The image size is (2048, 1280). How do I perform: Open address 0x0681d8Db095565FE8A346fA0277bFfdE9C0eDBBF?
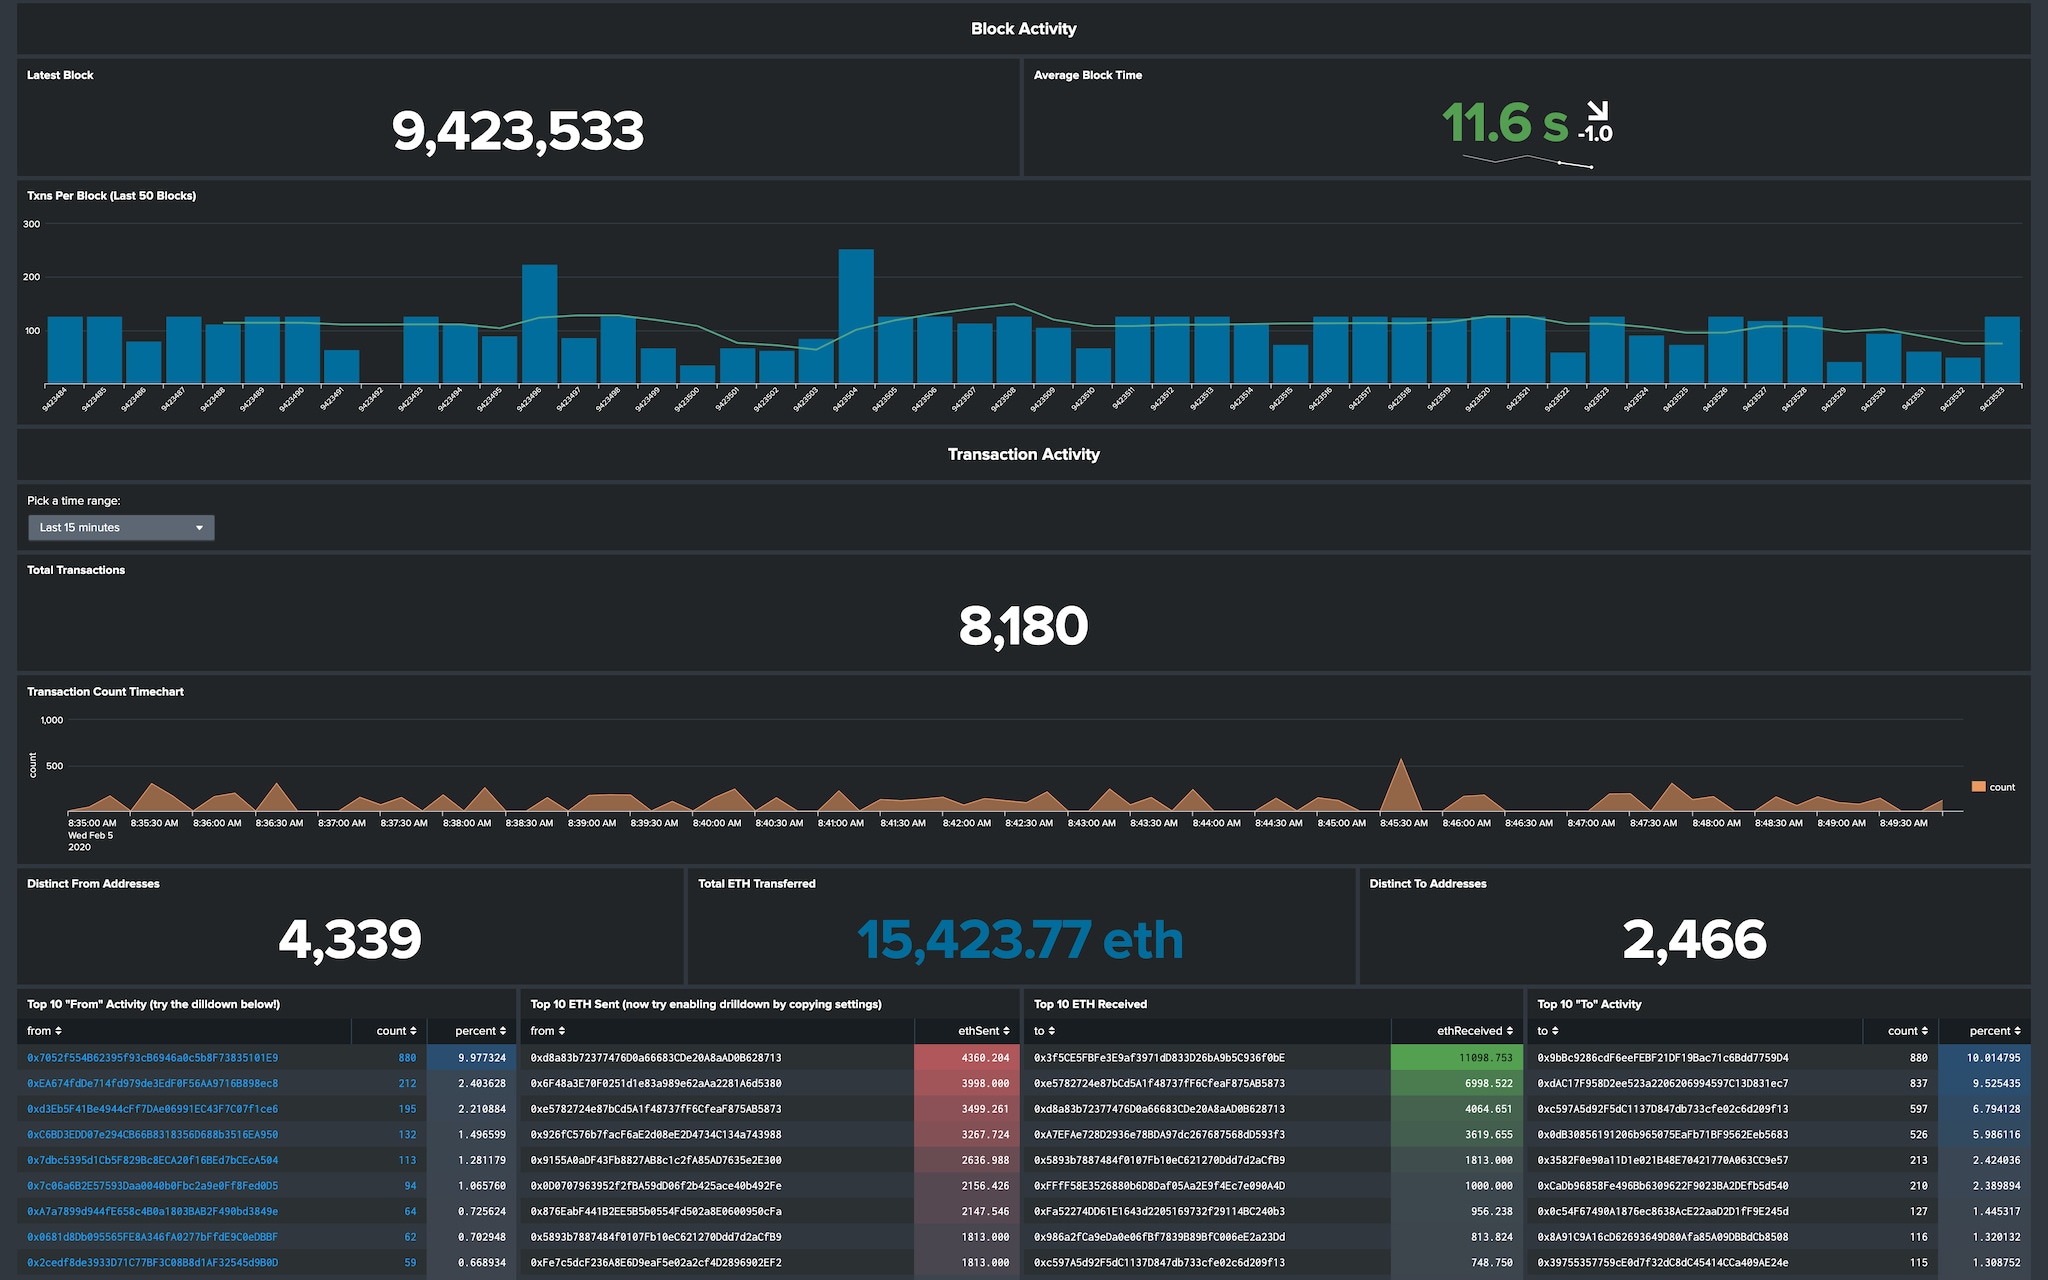point(153,1237)
